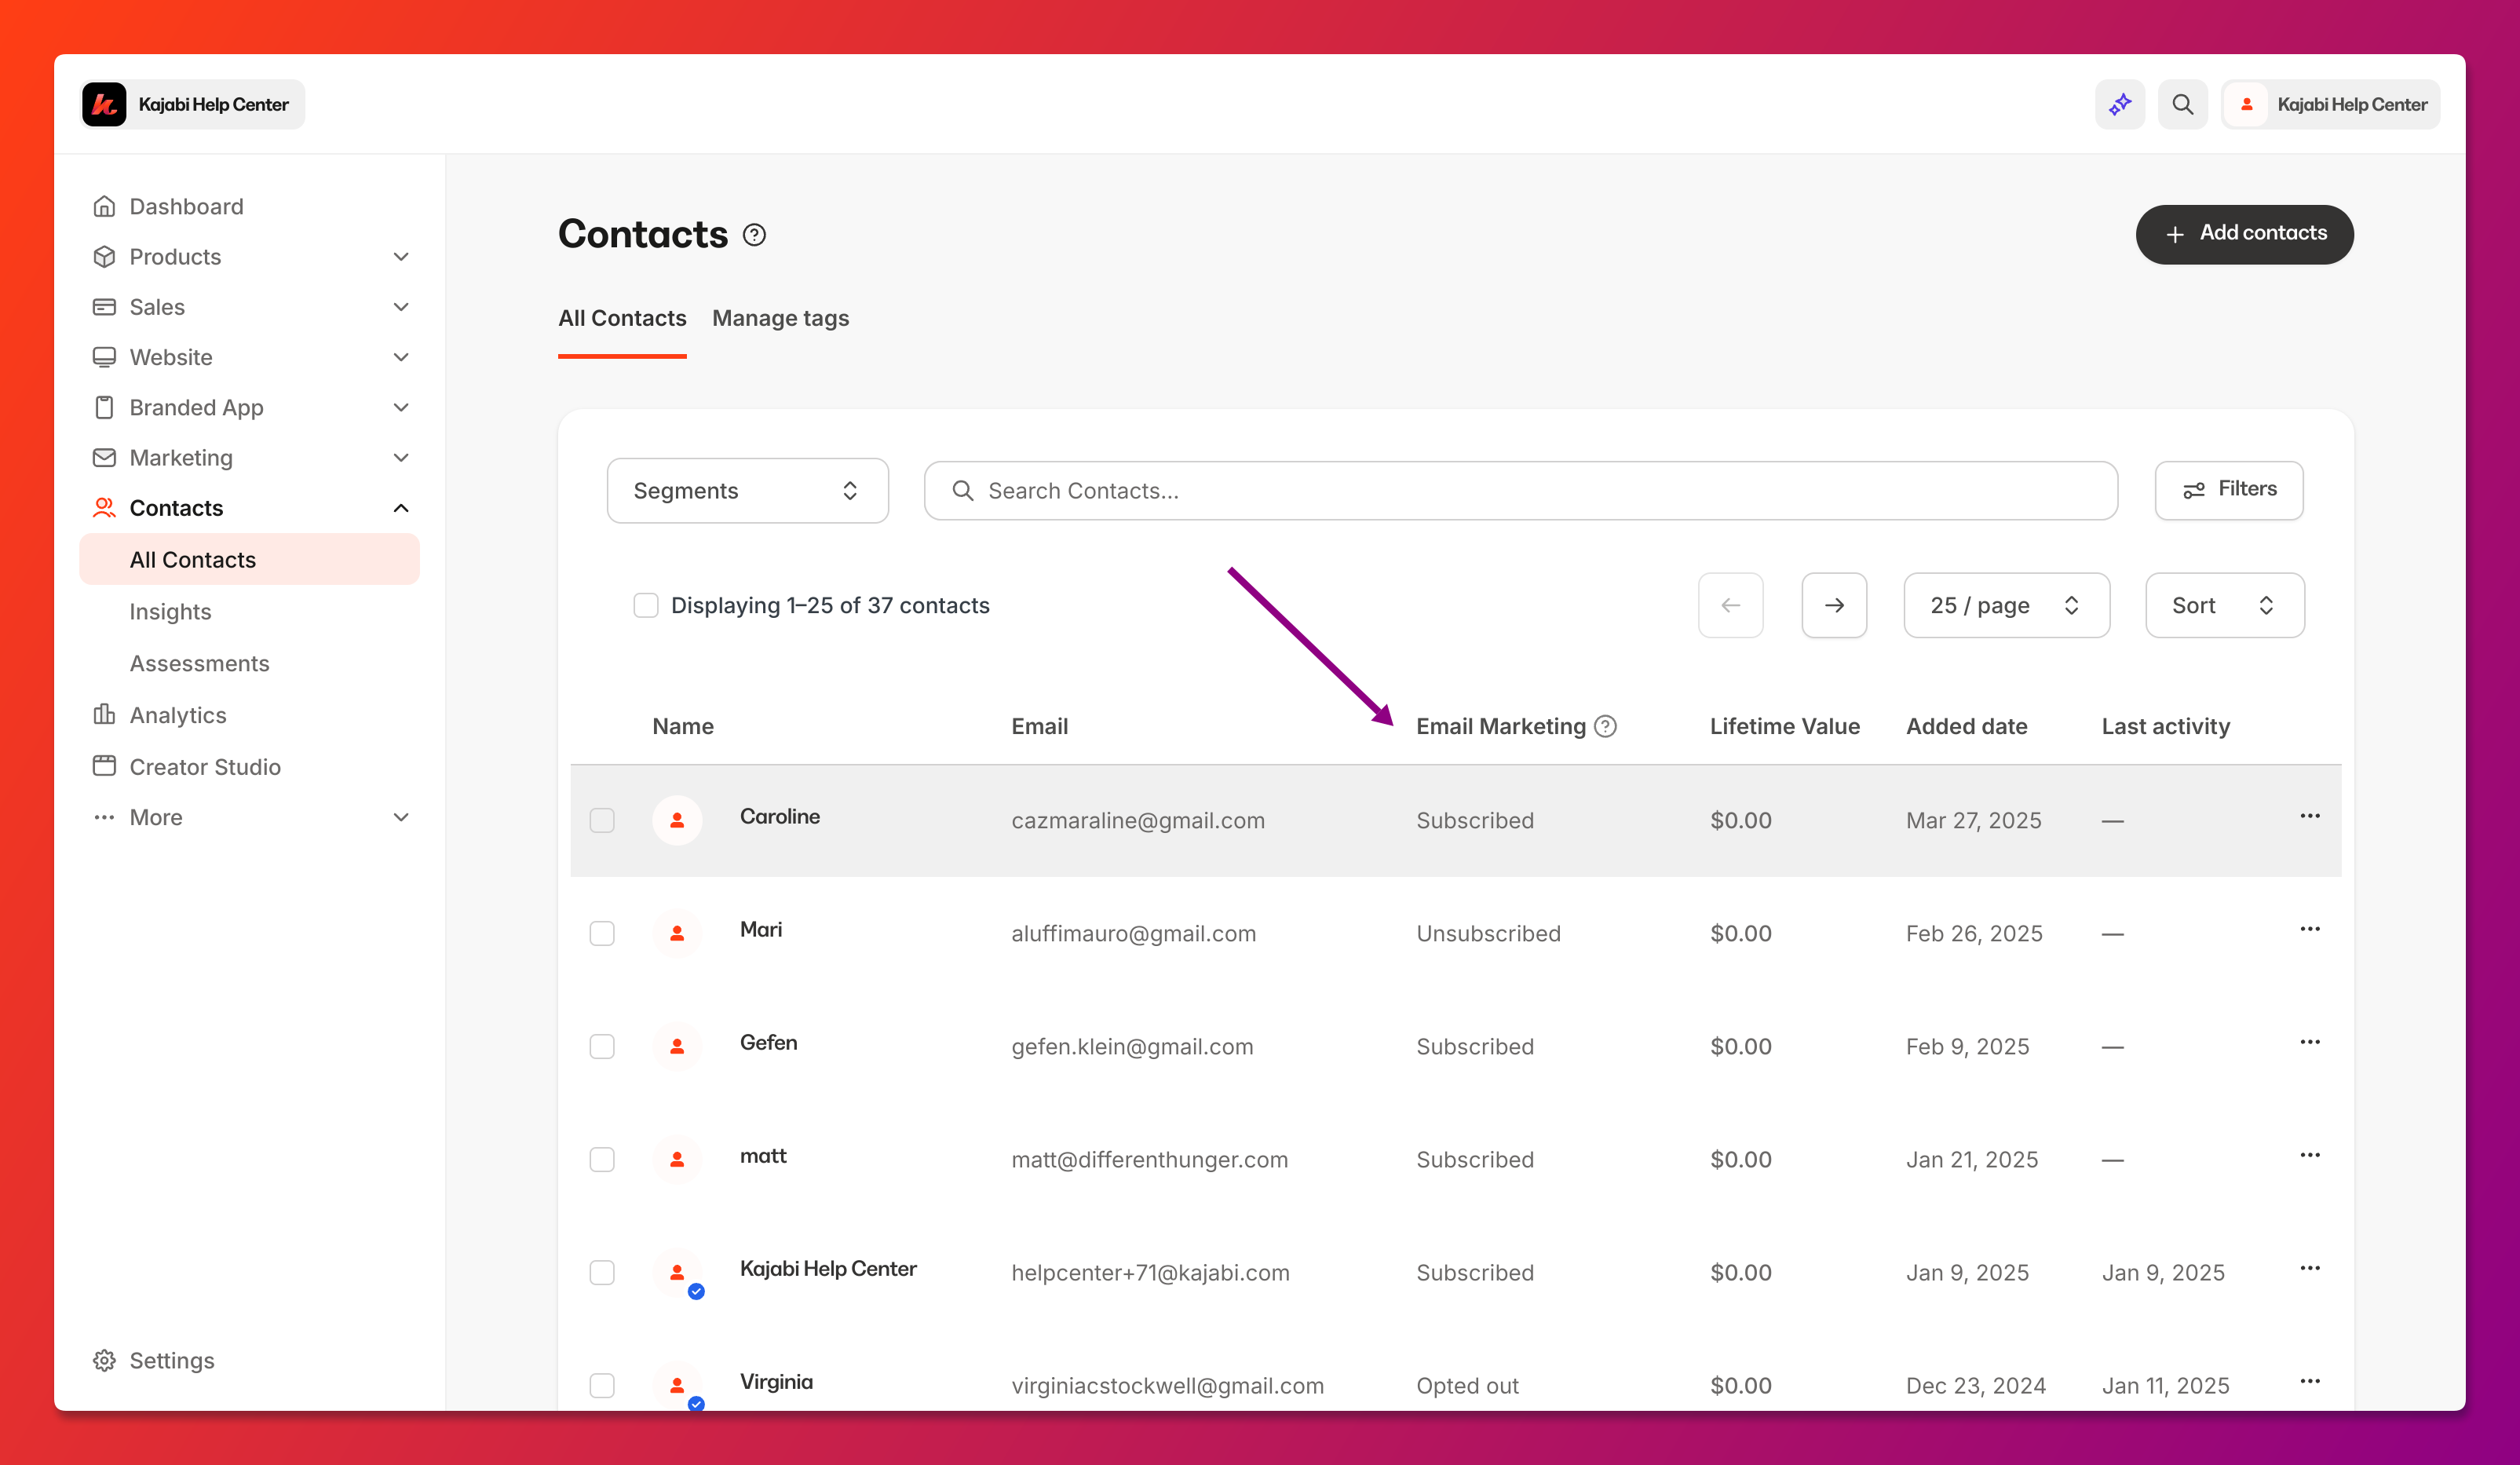Click email cazmaraline@gmail.com

click(x=1137, y=820)
